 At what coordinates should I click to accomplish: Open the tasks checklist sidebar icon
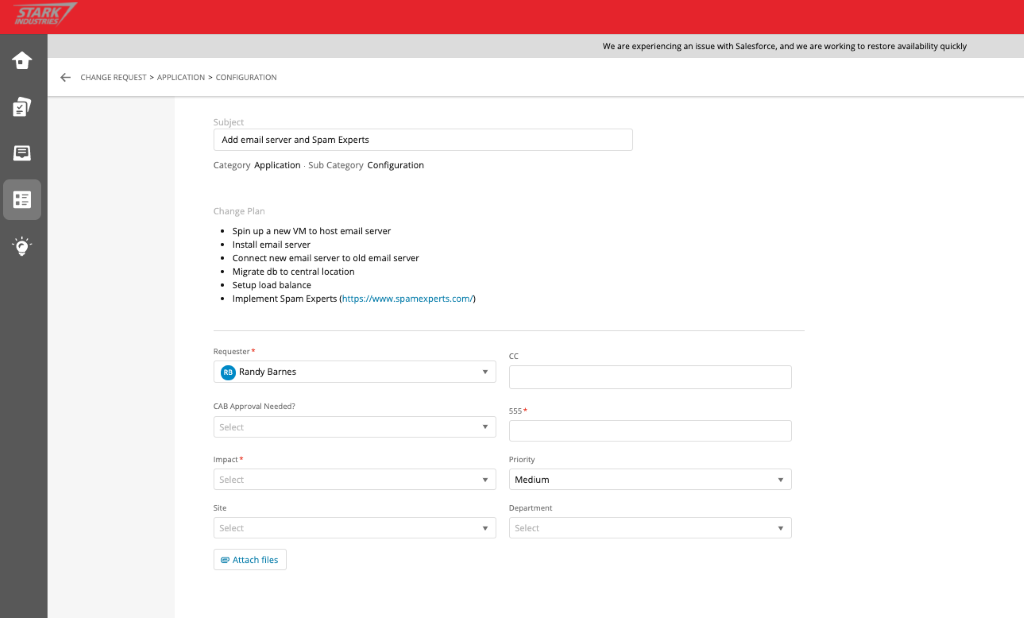pos(22,107)
